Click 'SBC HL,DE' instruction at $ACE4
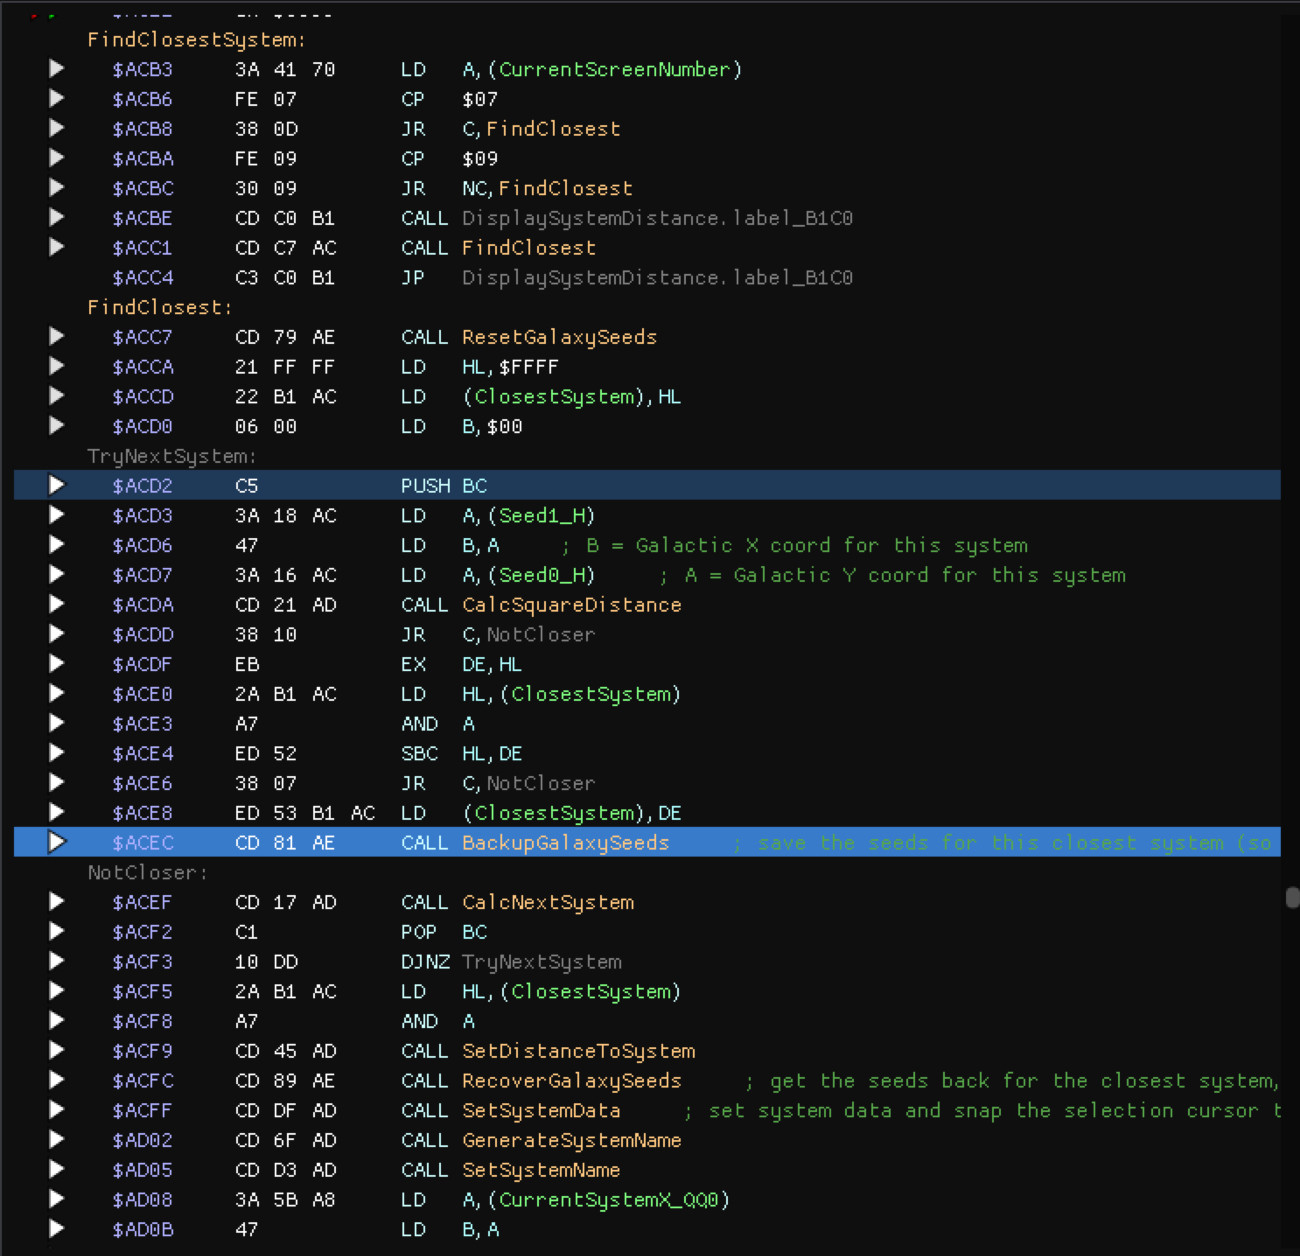 (462, 753)
